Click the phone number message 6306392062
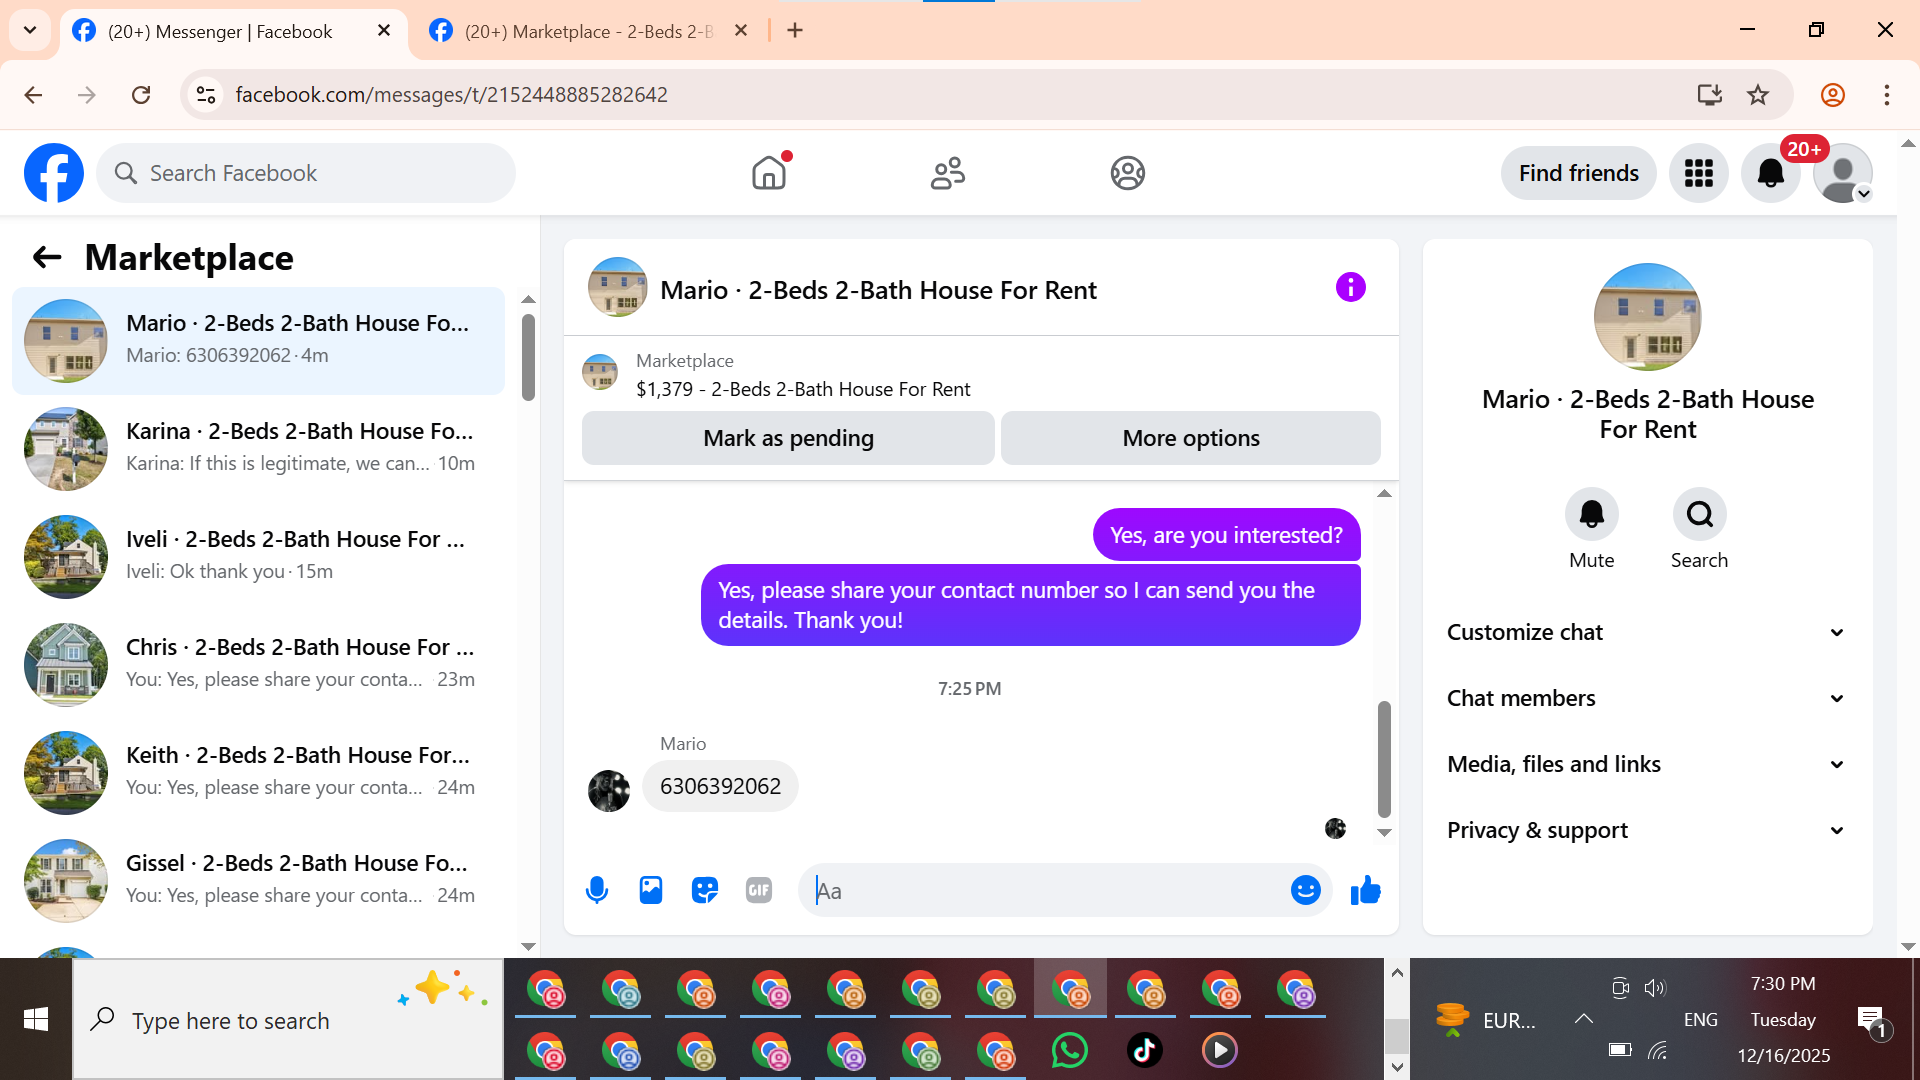 (720, 786)
